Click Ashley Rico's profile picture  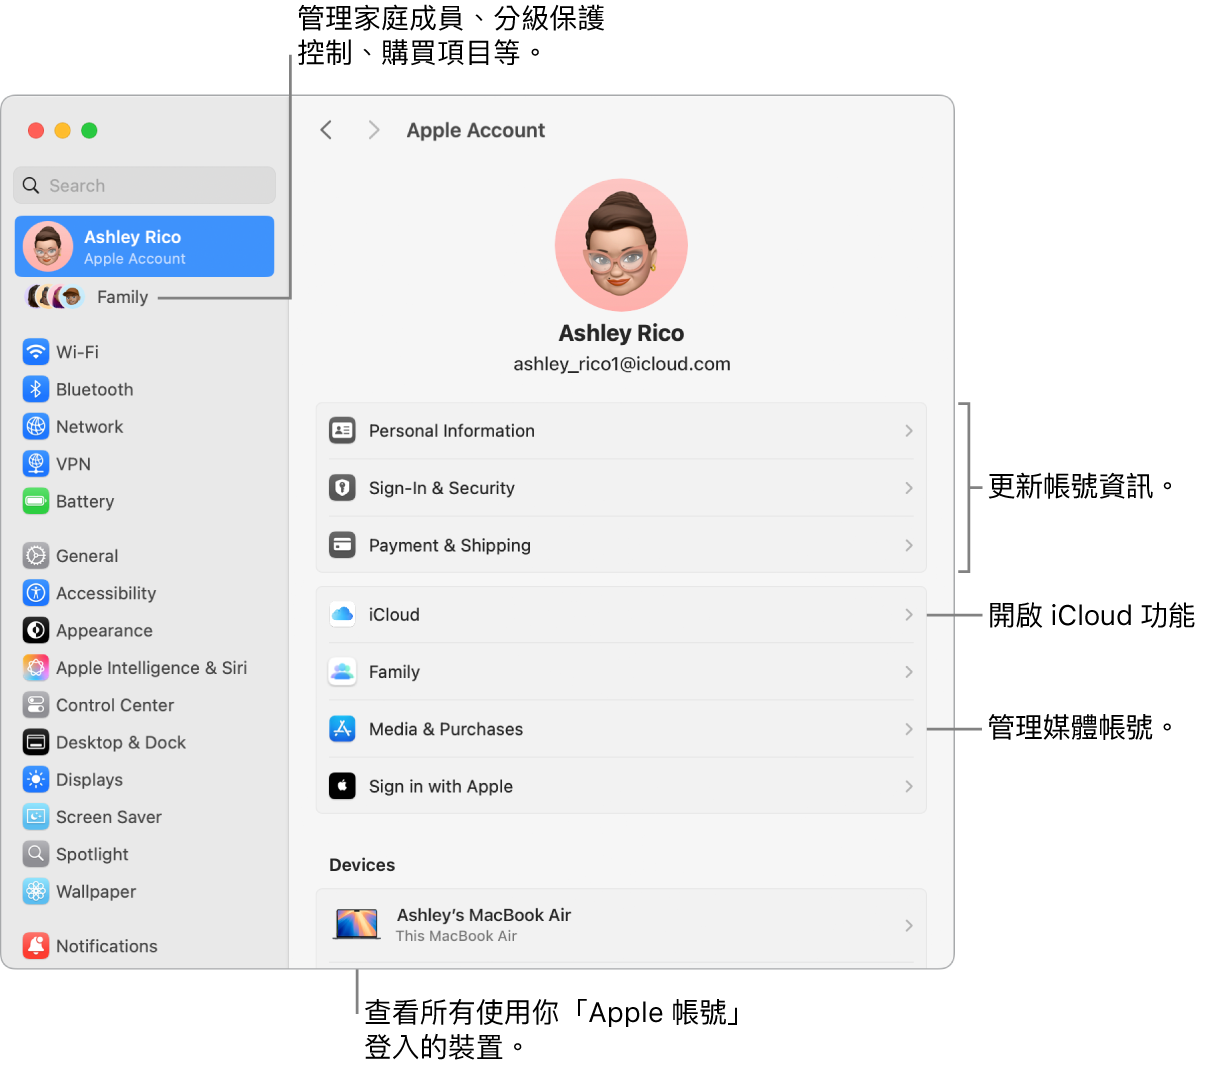coord(621,244)
